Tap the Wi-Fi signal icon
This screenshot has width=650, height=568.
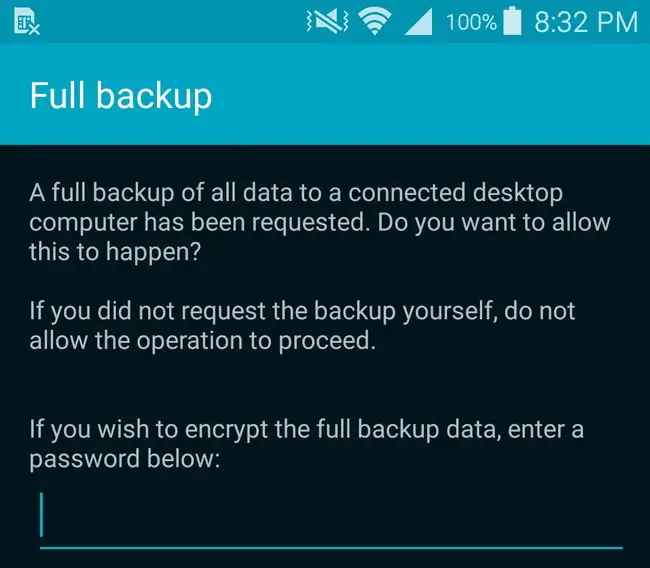click(375, 22)
